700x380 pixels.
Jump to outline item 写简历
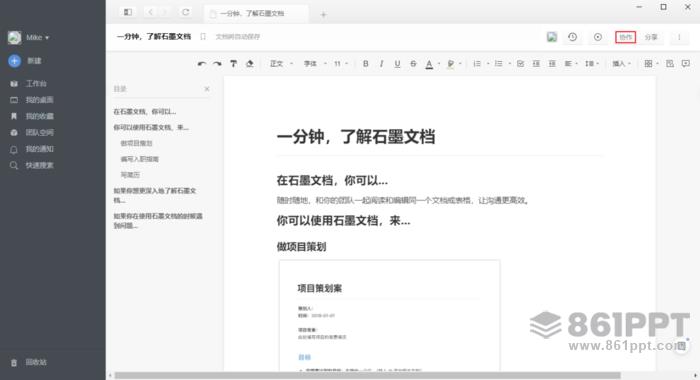coord(130,175)
